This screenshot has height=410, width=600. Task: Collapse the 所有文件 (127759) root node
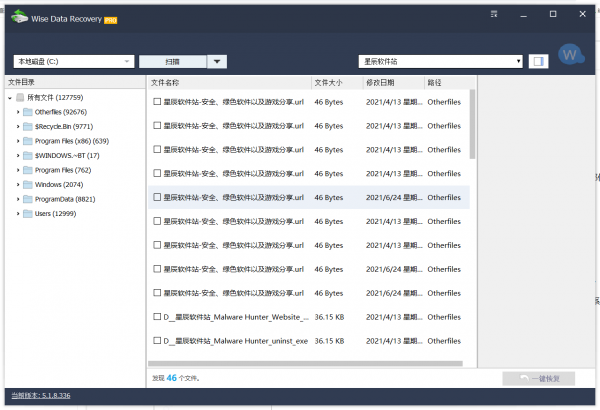pos(10,98)
